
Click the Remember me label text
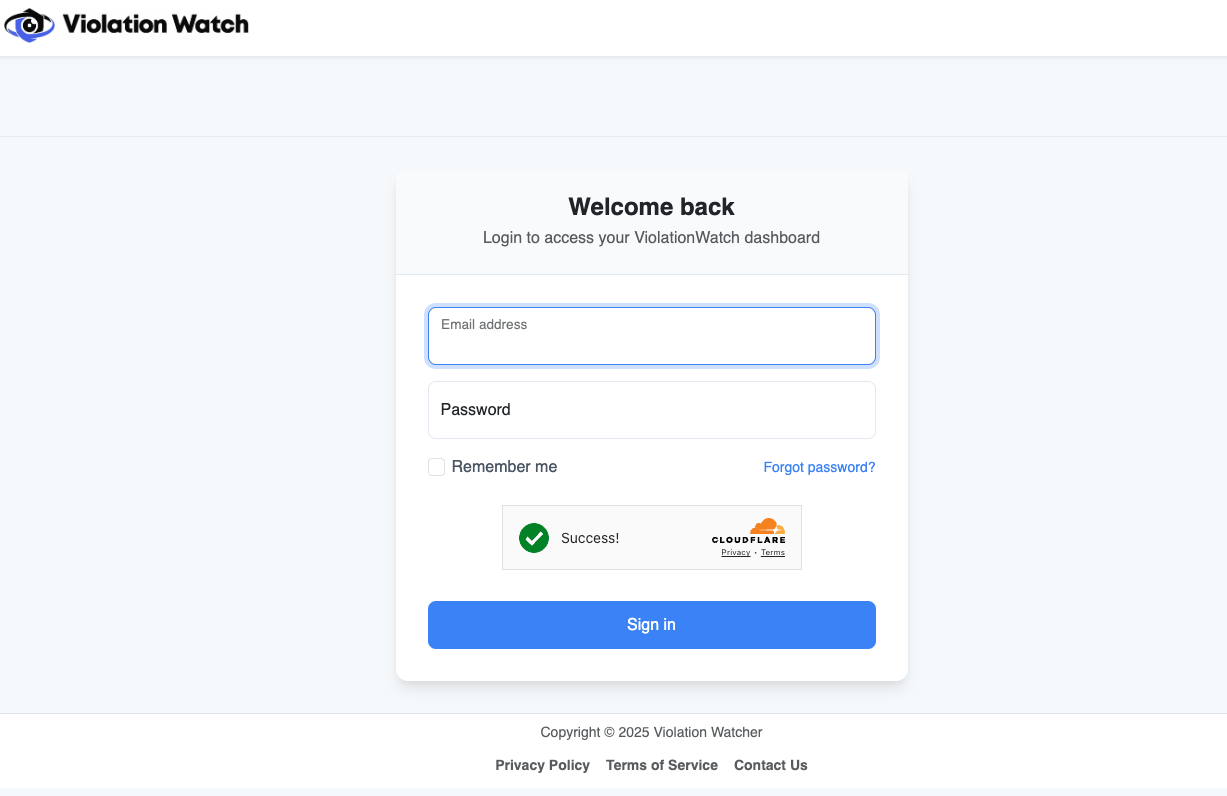[x=504, y=467]
